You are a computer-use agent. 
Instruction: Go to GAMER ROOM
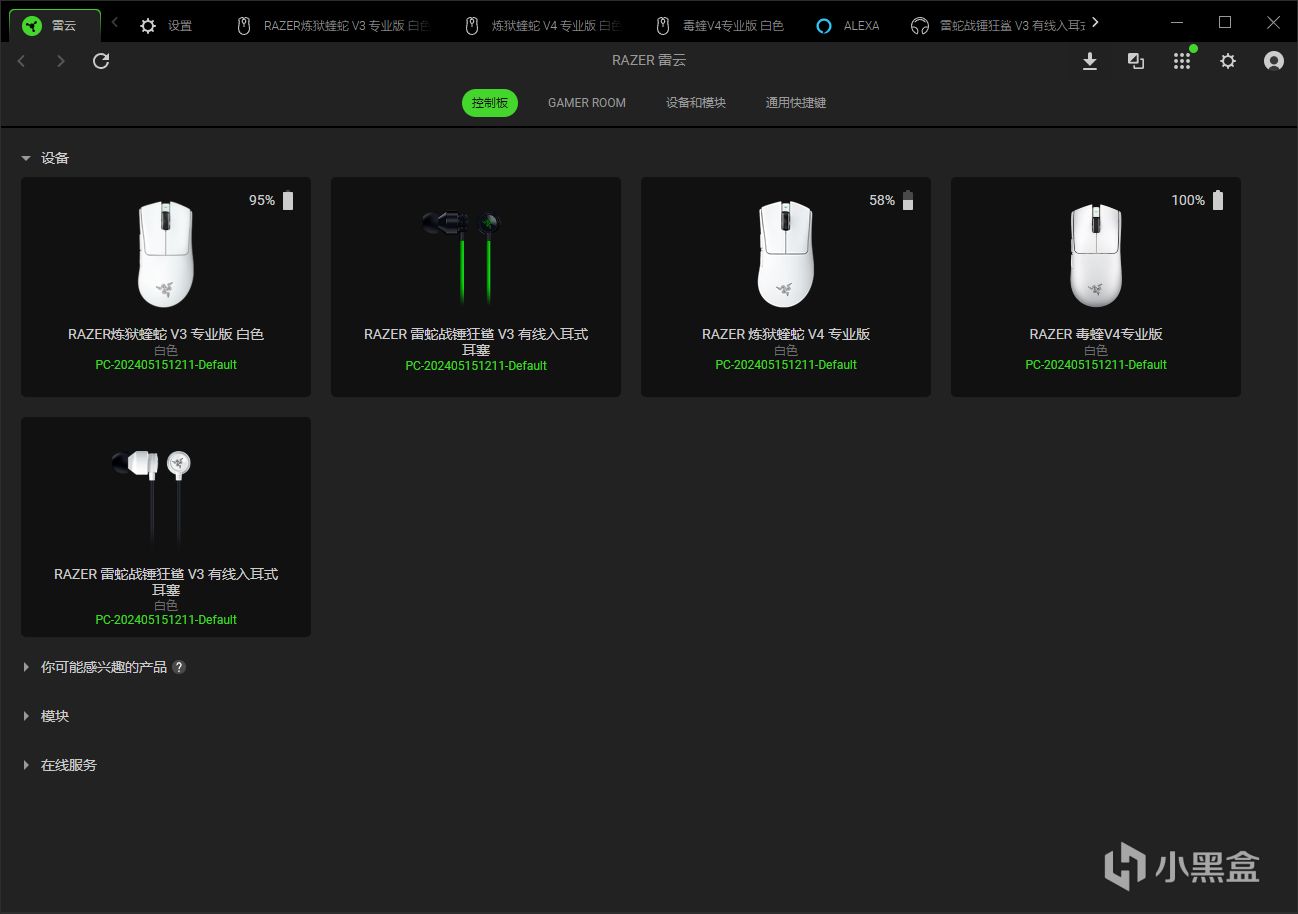pyautogui.click(x=587, y=103)
